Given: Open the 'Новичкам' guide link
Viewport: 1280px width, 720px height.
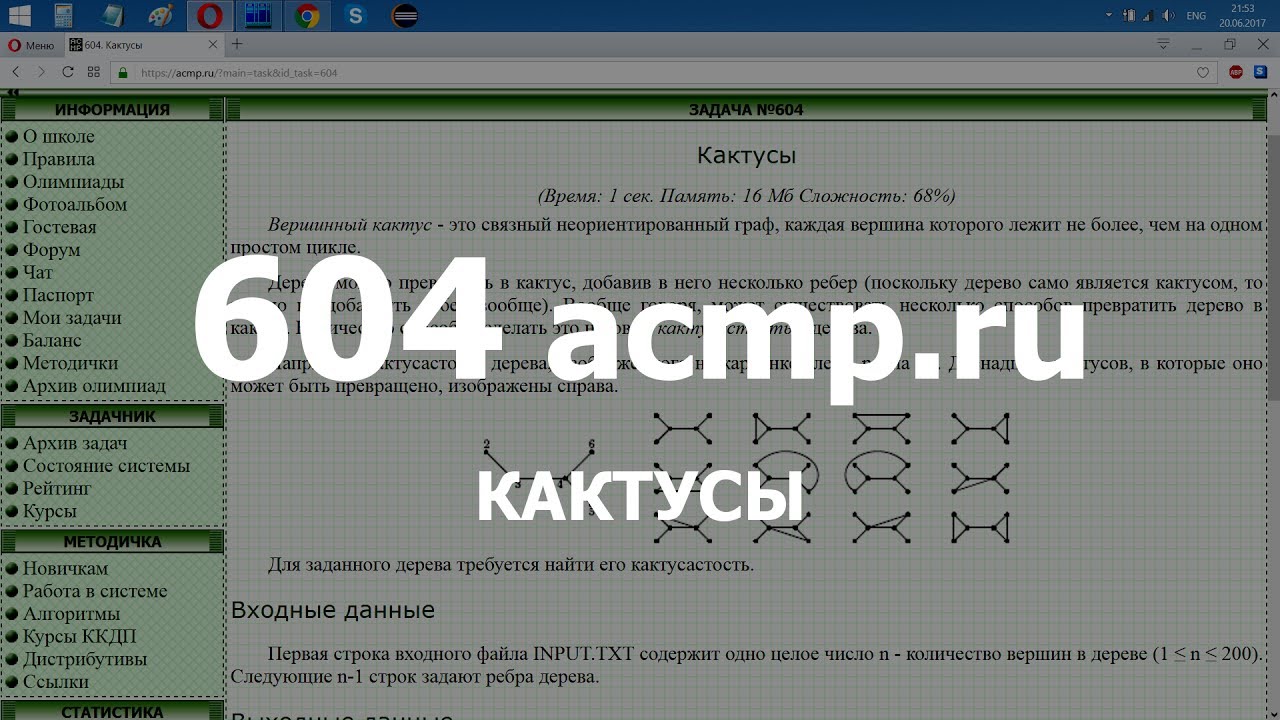Looking at the screenshot, I should [66, 568].
